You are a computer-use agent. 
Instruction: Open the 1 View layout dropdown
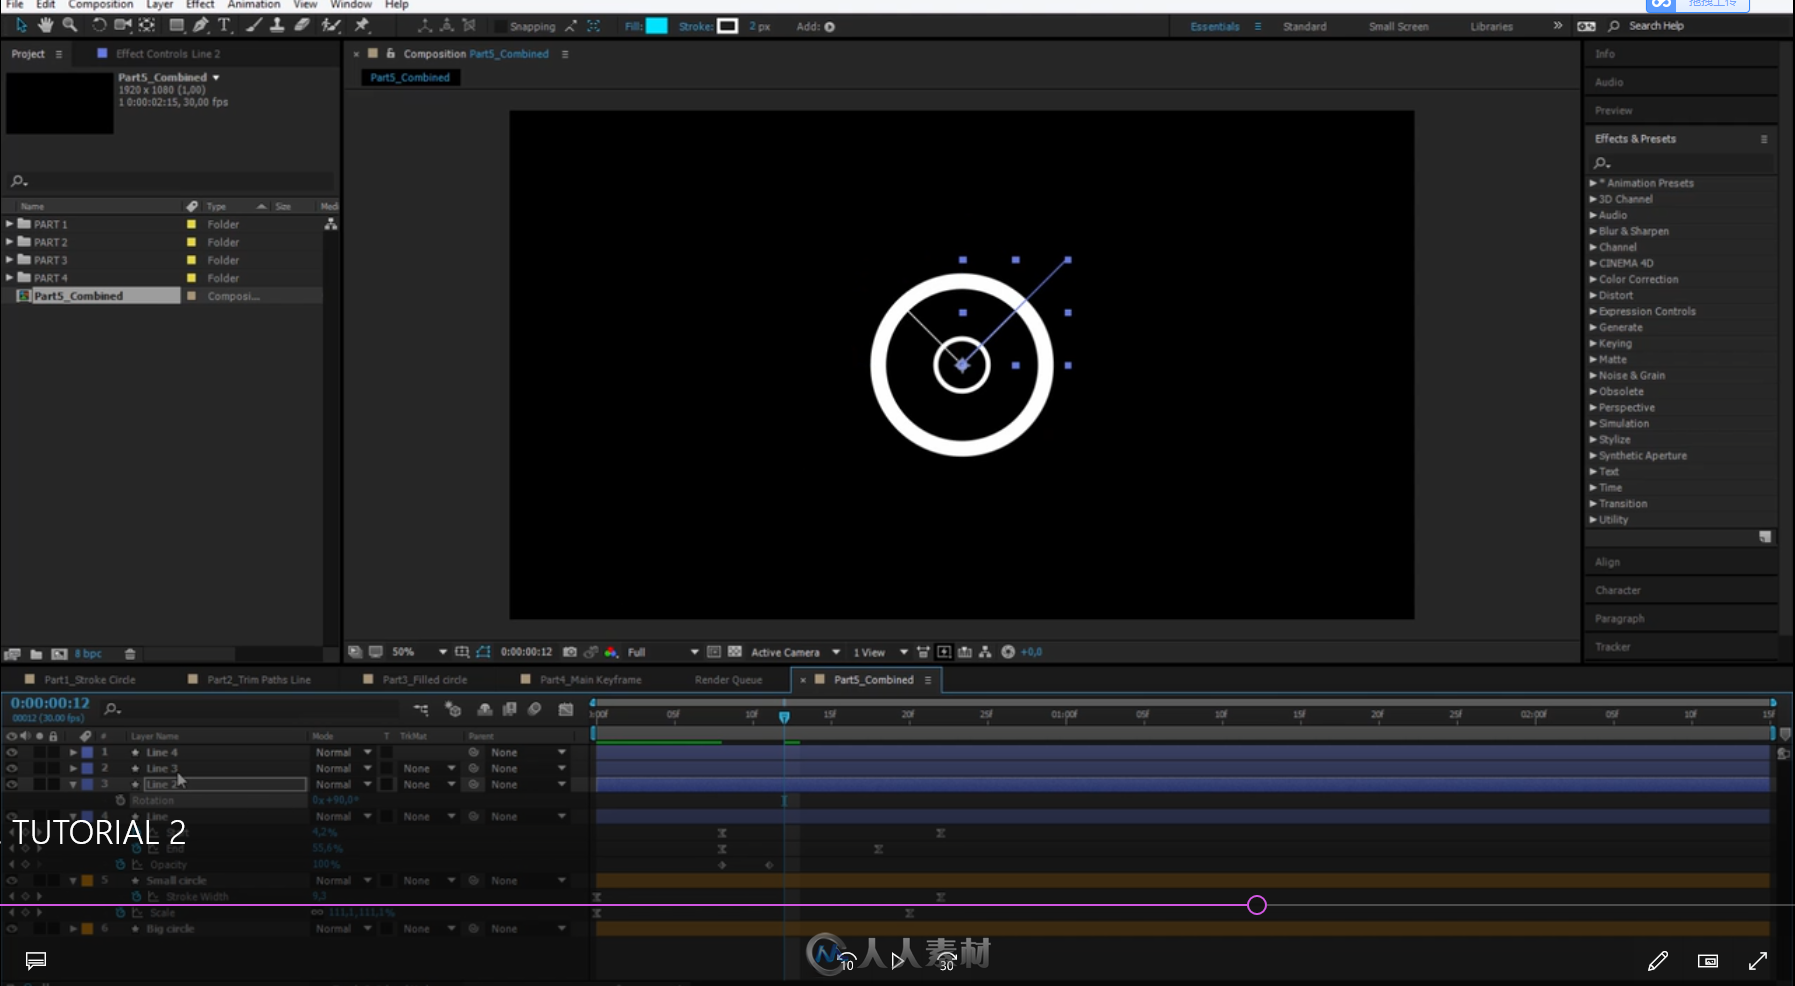[x=880, y=652]
